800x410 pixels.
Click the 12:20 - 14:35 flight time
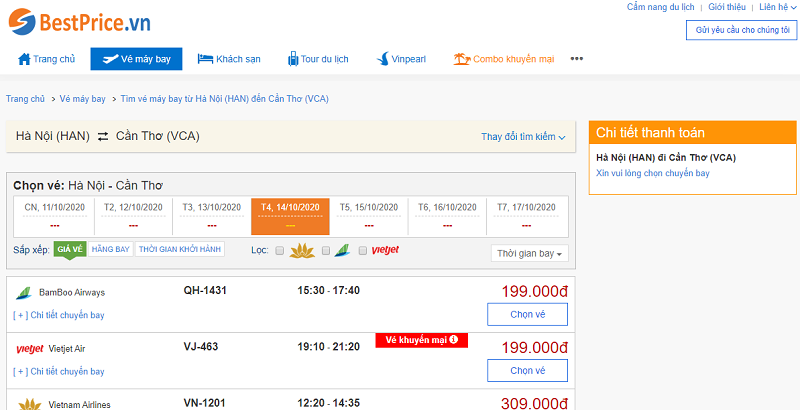click(x=329, y=403)
